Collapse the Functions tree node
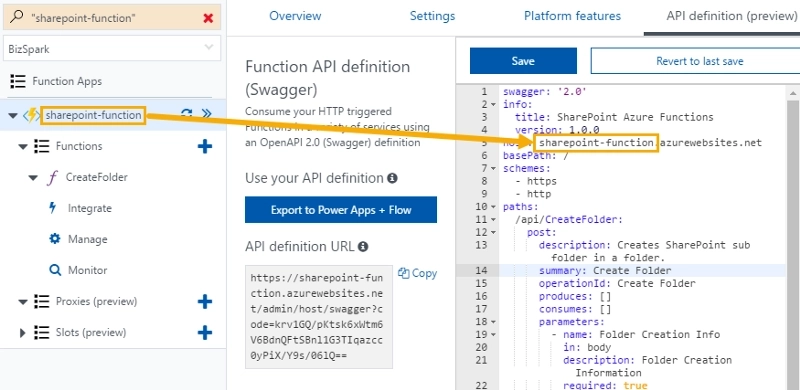The image size is (800, 390). [22, 147]
